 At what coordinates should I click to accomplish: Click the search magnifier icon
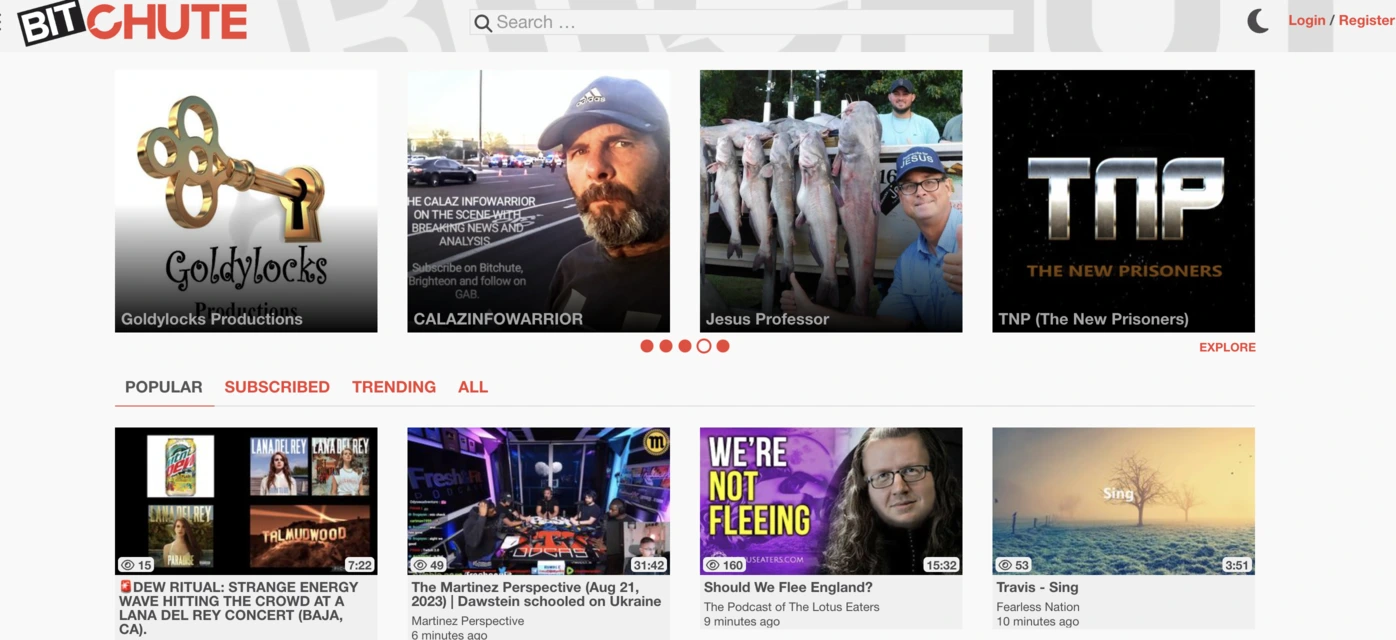tap(483, 23)
